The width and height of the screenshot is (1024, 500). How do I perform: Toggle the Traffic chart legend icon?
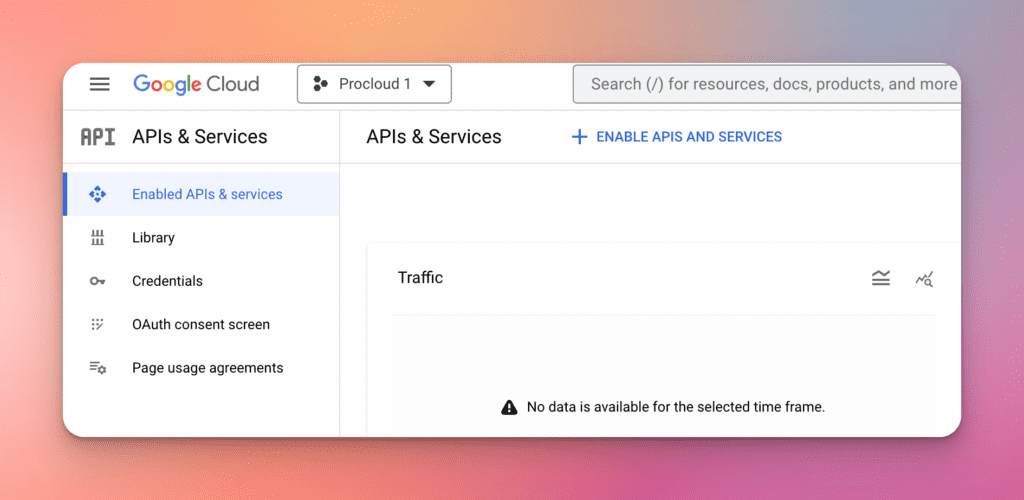[880, 278]
